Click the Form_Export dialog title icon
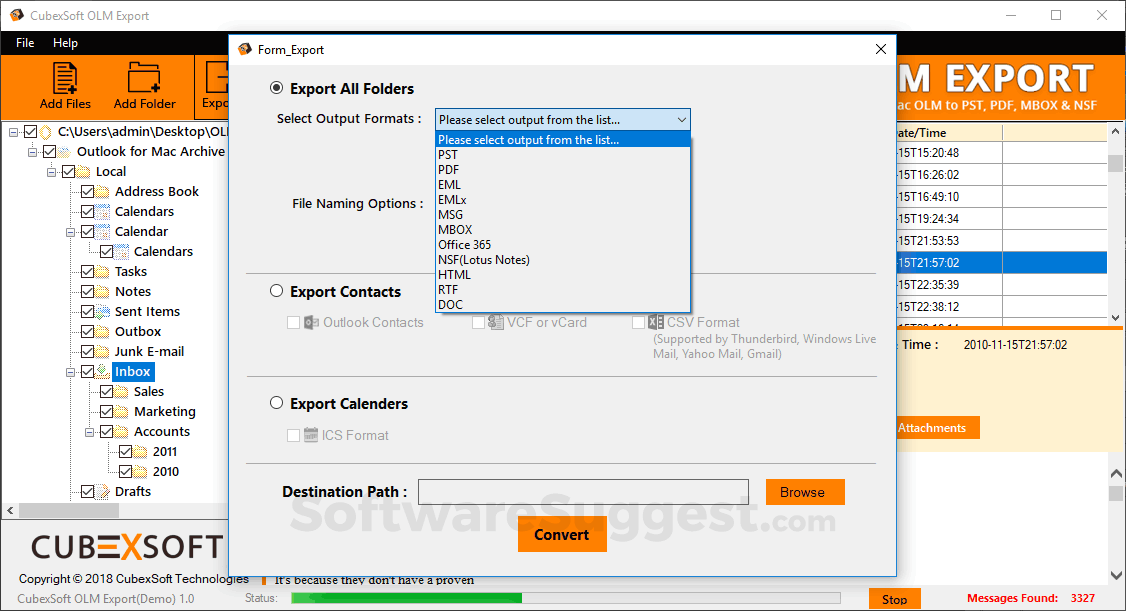The width and height of the screenshot is (1126, 611). click(245, 49)
